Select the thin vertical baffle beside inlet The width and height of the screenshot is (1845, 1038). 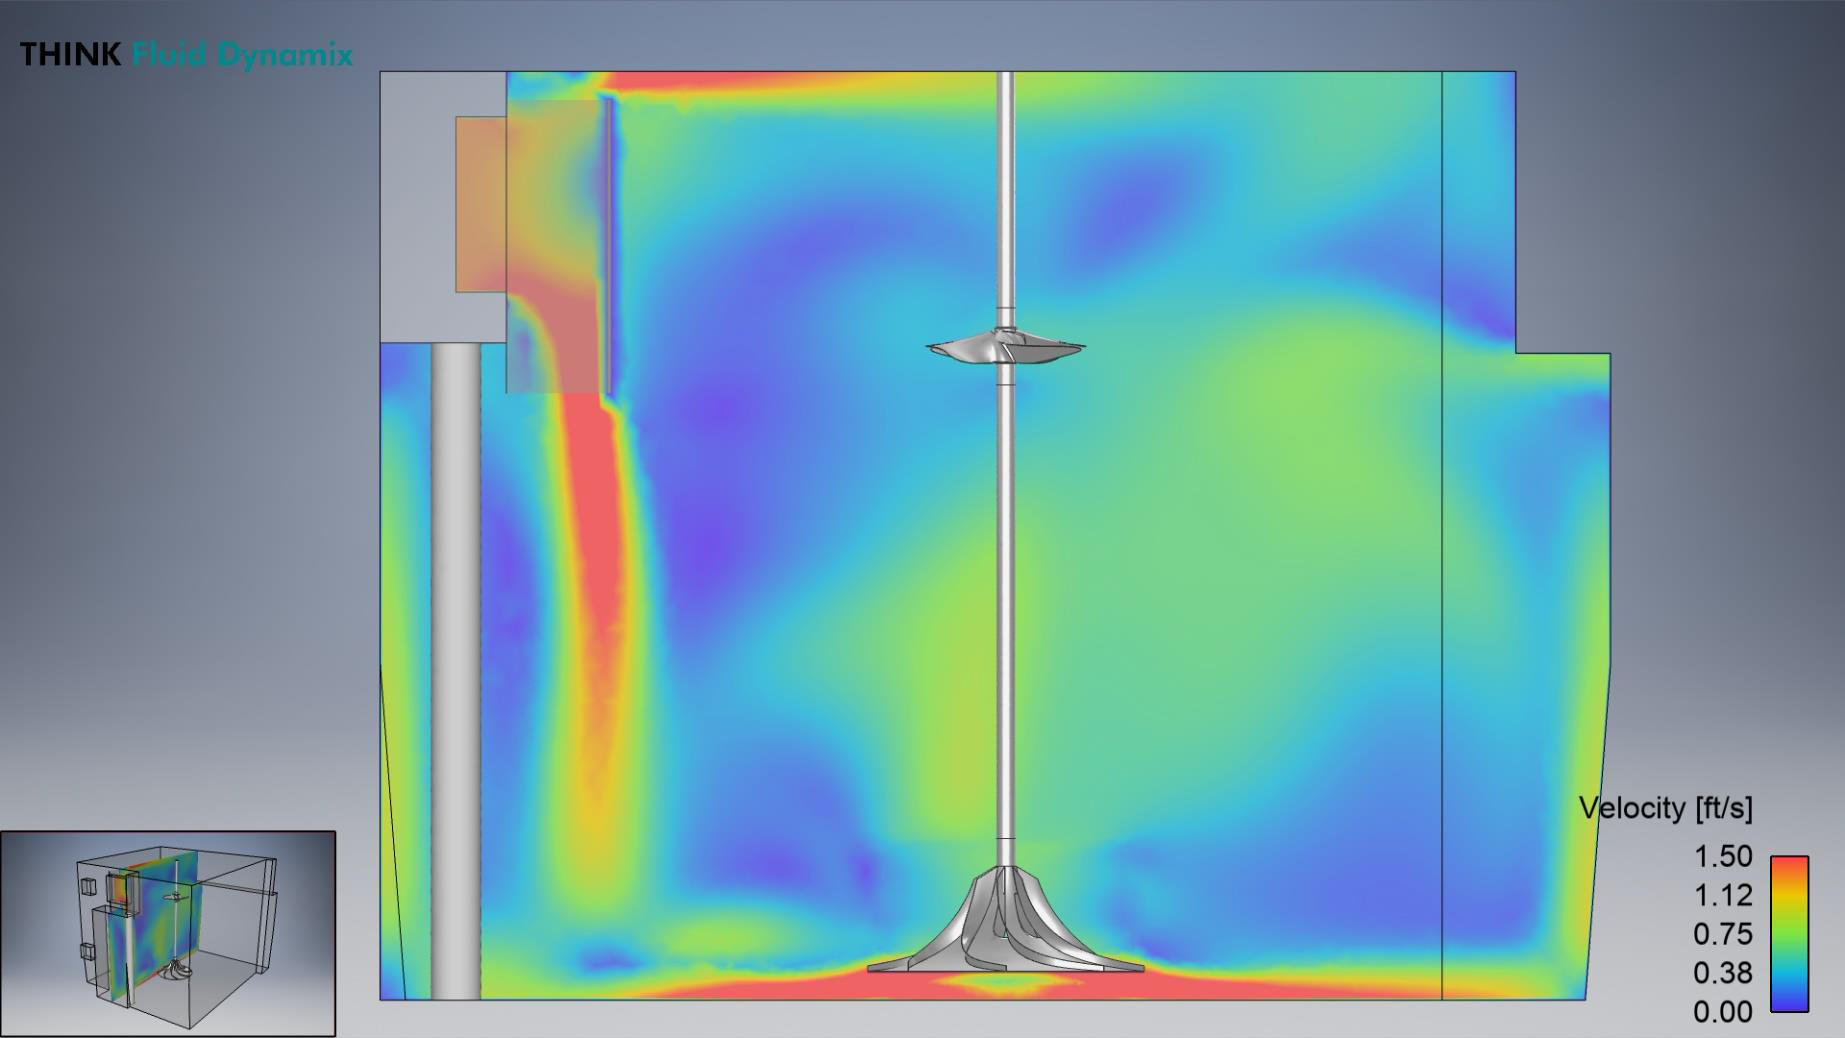click(x=609, y=245)
